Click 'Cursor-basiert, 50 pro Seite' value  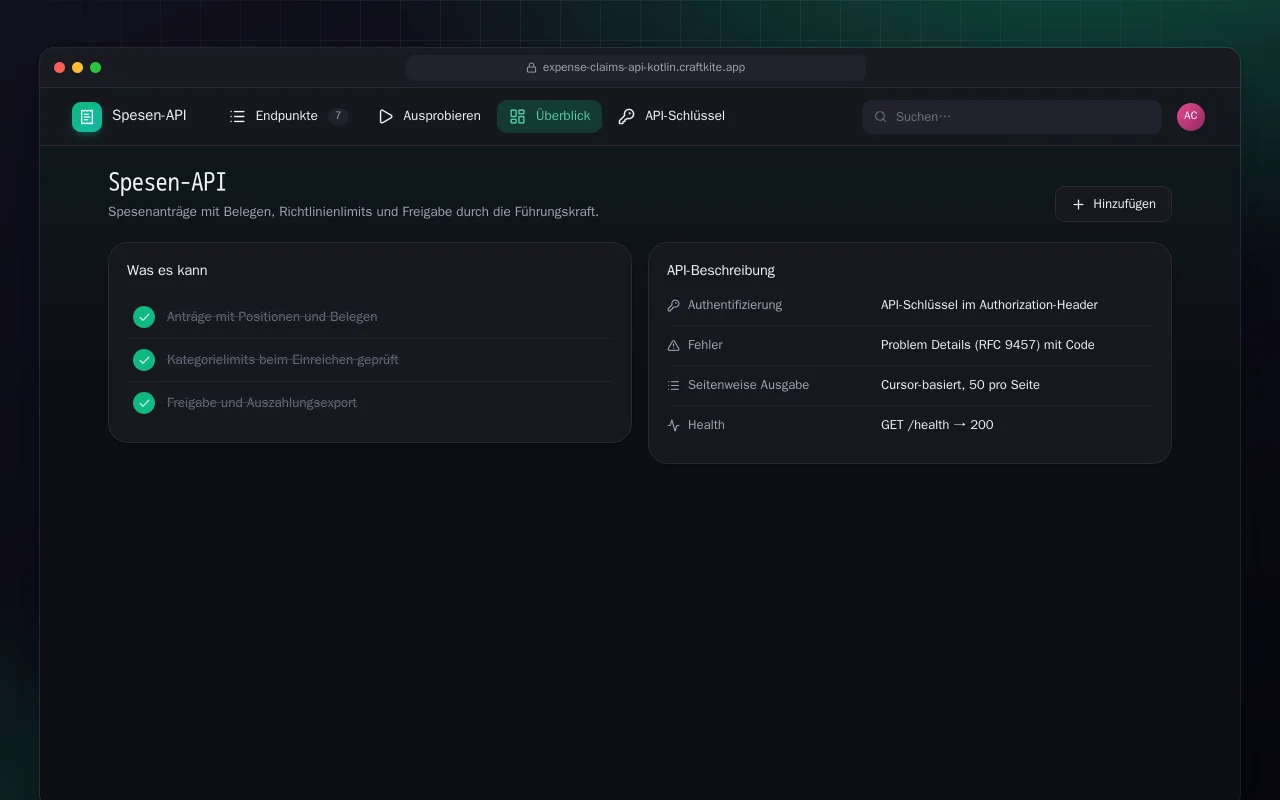coord(960,385)
